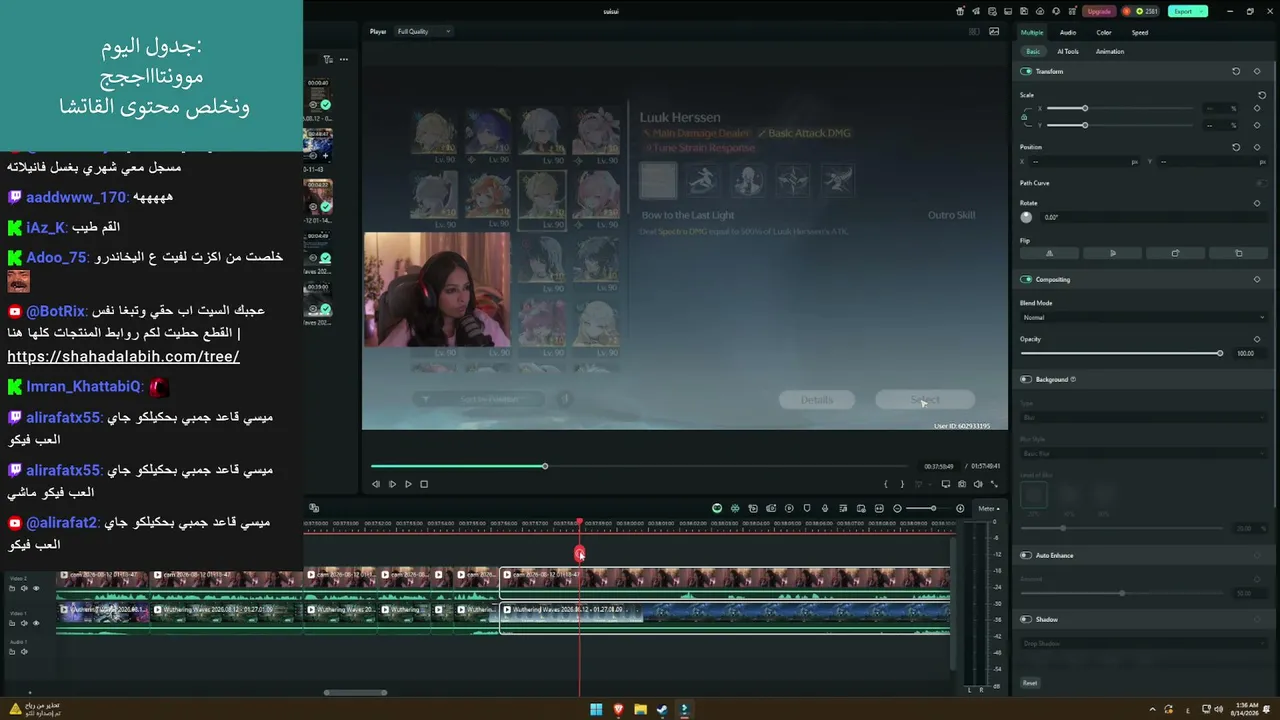Switch to the Audio tab
The image size is (1280, 720).
coord(1068,32)
